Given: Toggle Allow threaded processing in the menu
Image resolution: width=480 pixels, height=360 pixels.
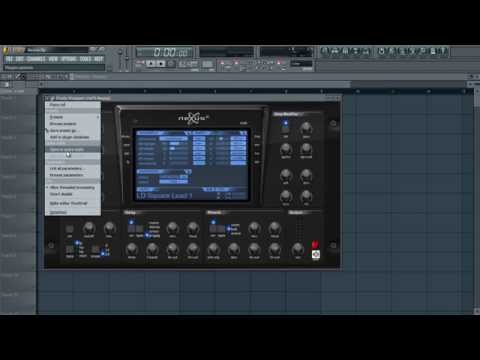Looking at the screenshot, I should click(72, 188).
